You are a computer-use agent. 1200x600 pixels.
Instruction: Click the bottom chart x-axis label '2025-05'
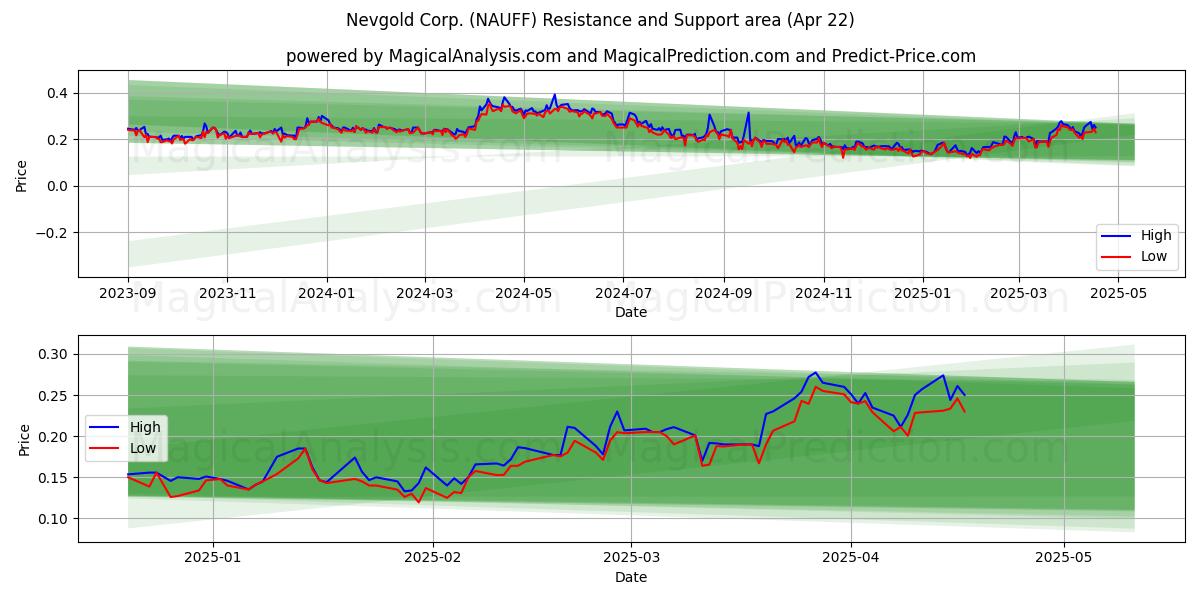tap(1064, 559)
